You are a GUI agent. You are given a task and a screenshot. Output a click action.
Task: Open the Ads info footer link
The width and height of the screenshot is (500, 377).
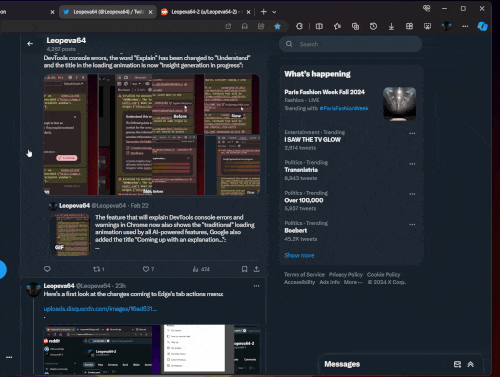click(329, 282)
